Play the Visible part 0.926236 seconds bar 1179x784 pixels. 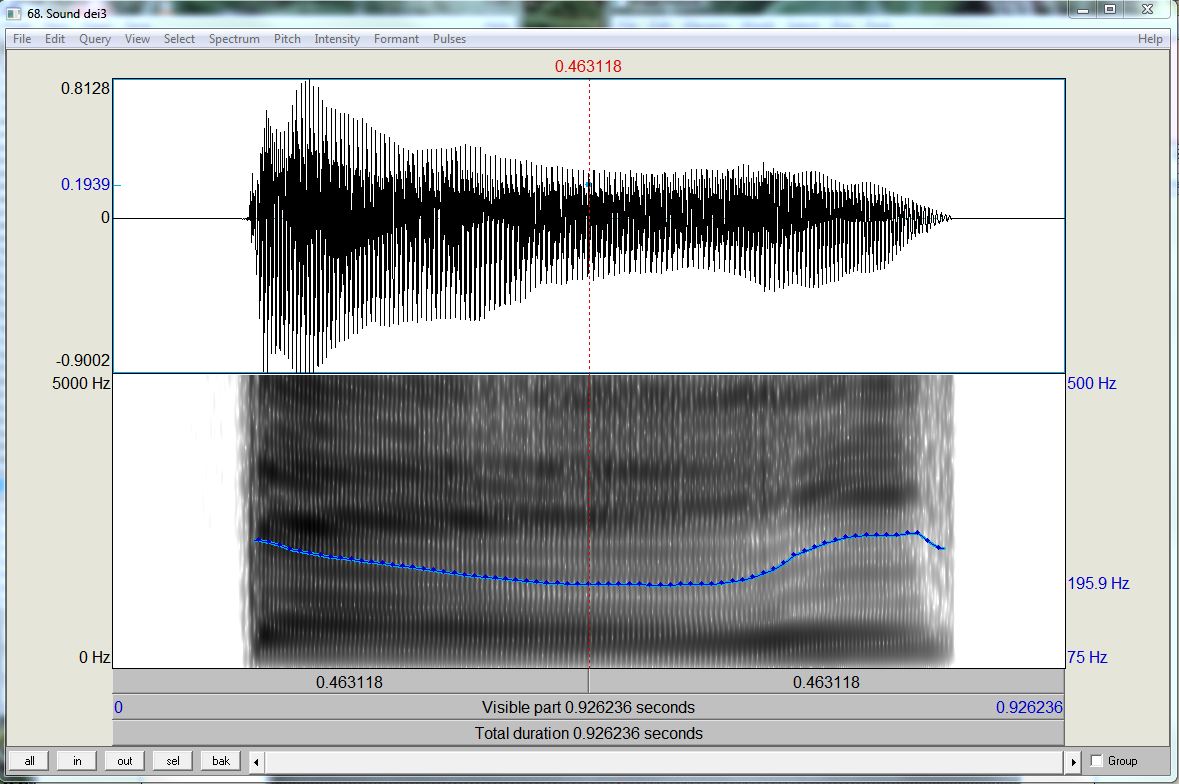(x=589, y=707)
